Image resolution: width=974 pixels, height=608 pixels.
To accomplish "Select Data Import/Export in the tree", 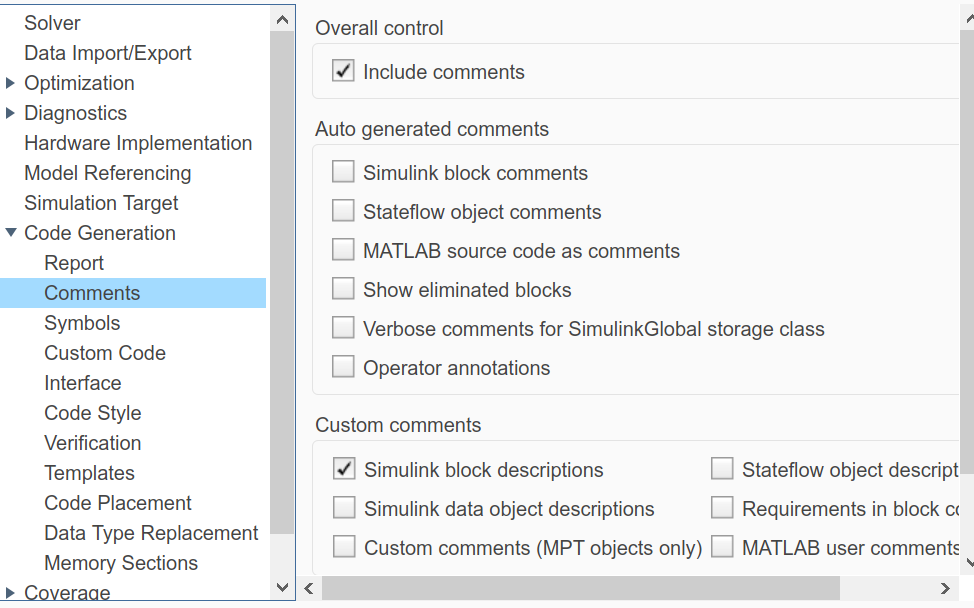I will coord(107,53).
